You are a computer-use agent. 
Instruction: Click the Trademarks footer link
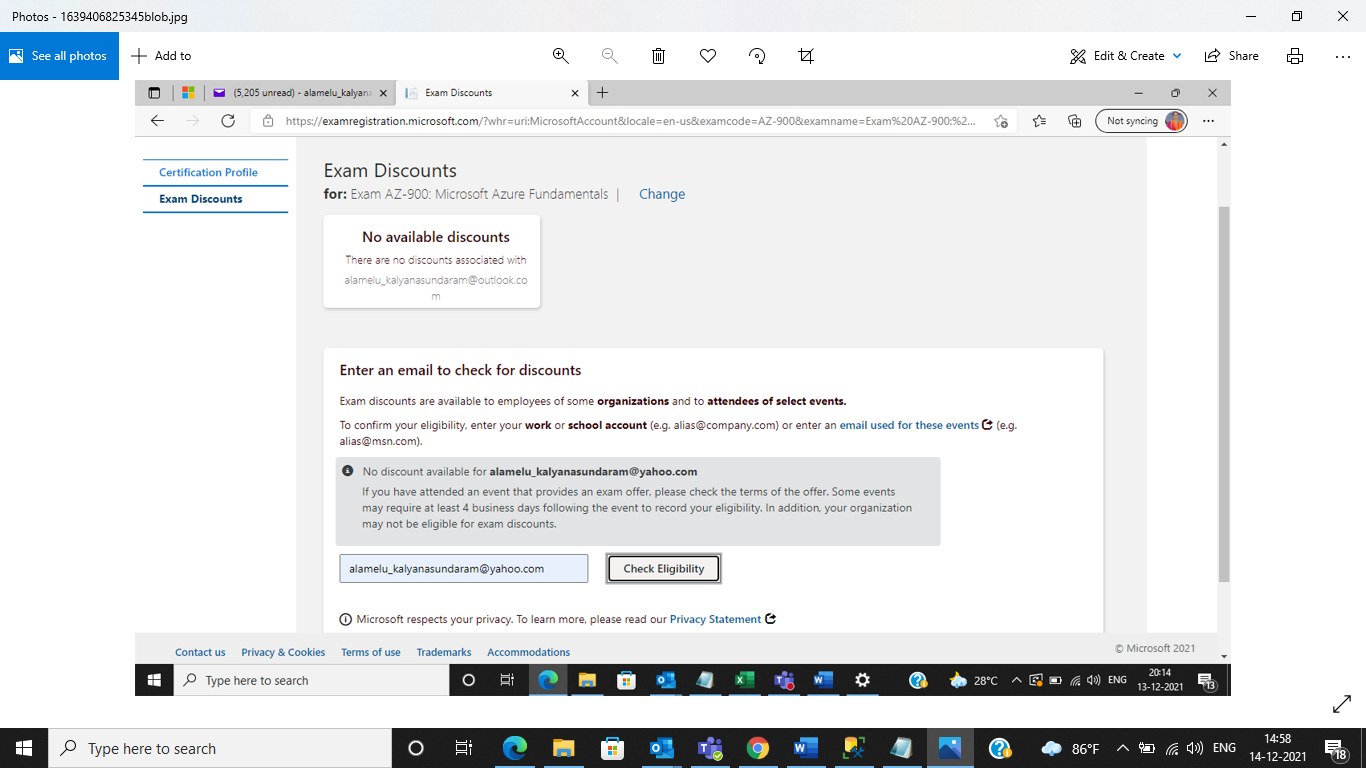click(444, 652)
